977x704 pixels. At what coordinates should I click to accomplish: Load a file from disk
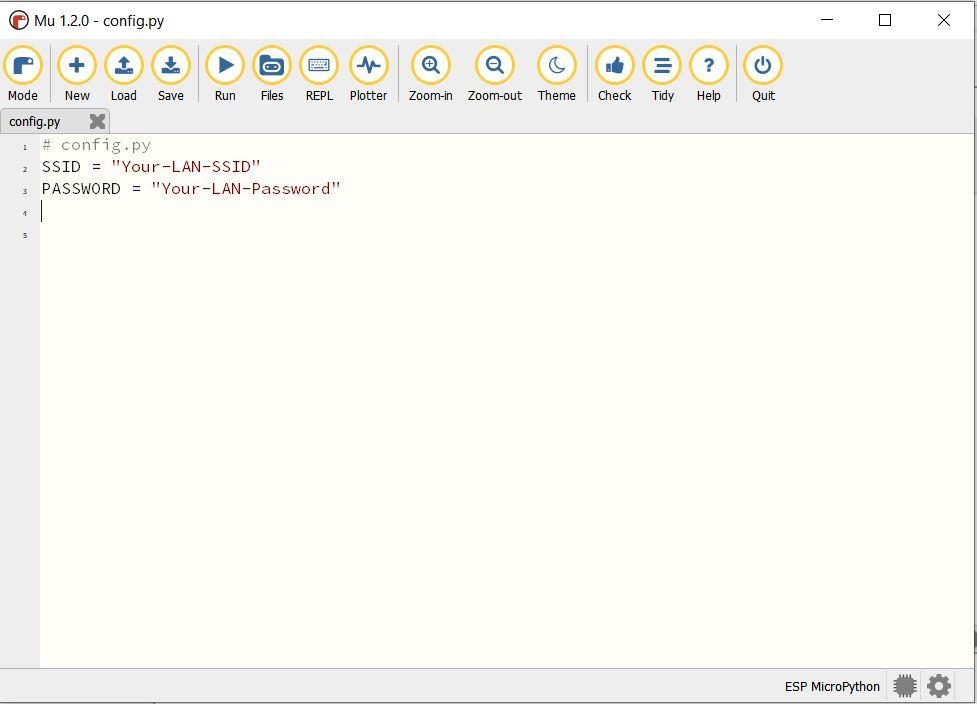point(123,74)
